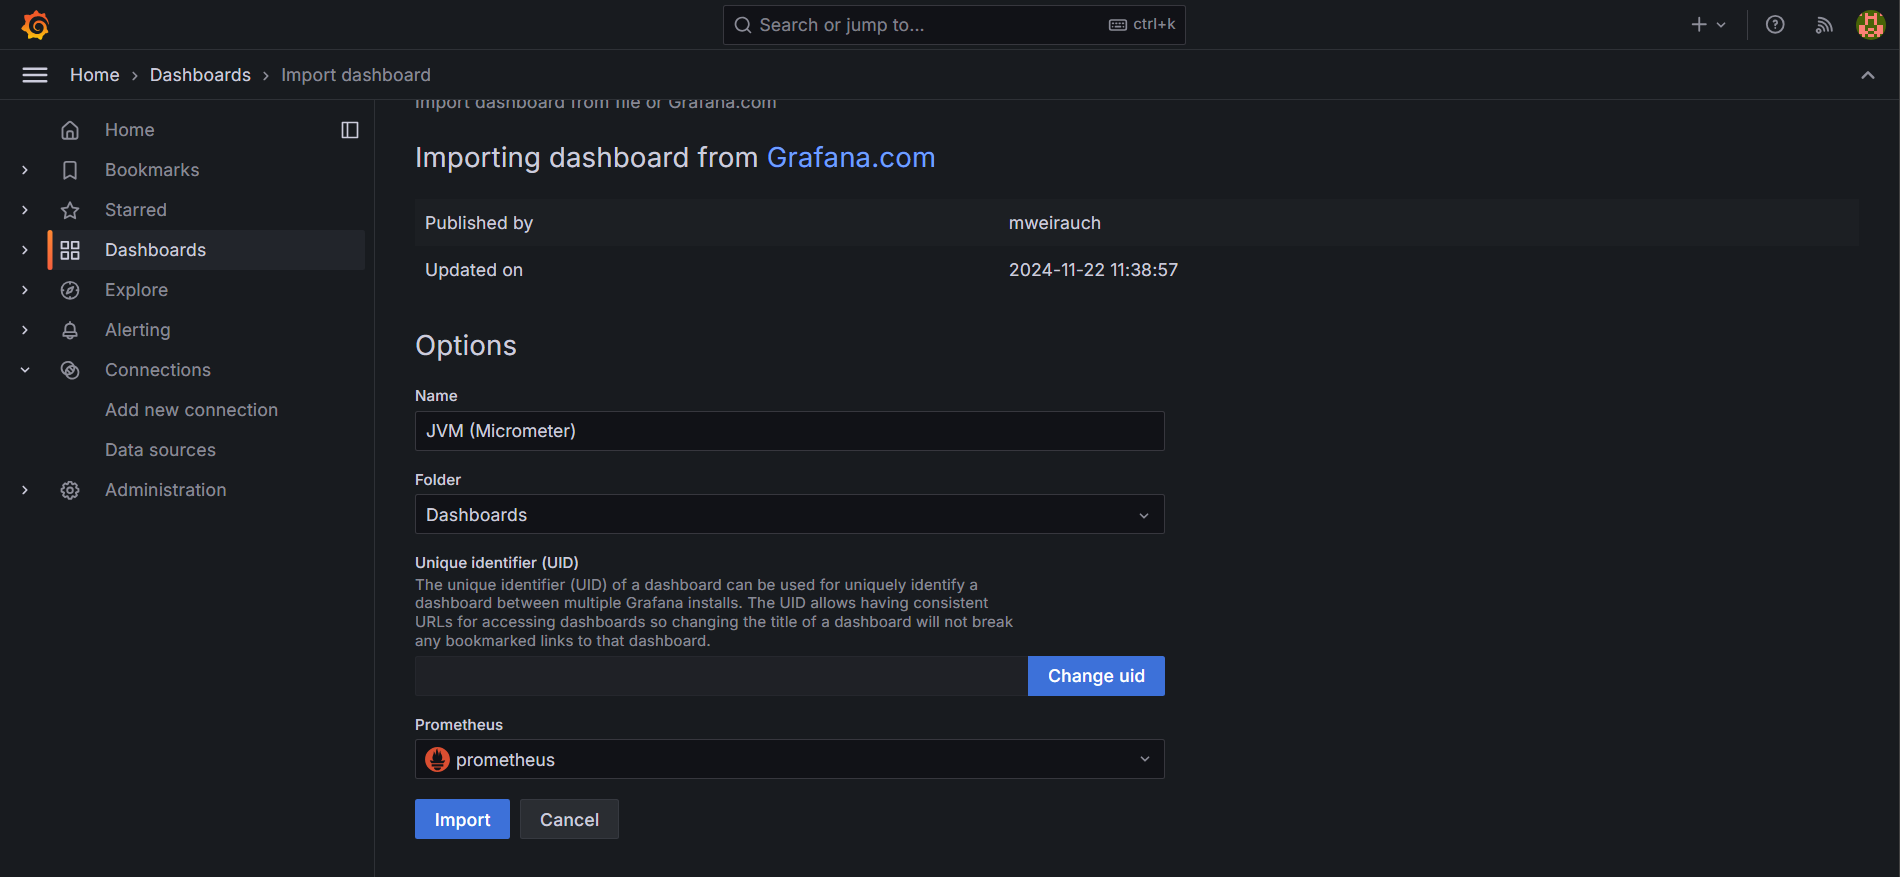The image size is (1900, 877).
Task: Select Data sources menu item
Action: point(160,450)
